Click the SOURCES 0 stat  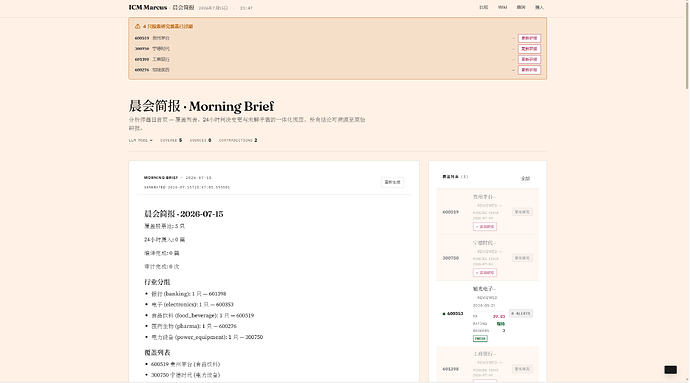pos(200,140)
